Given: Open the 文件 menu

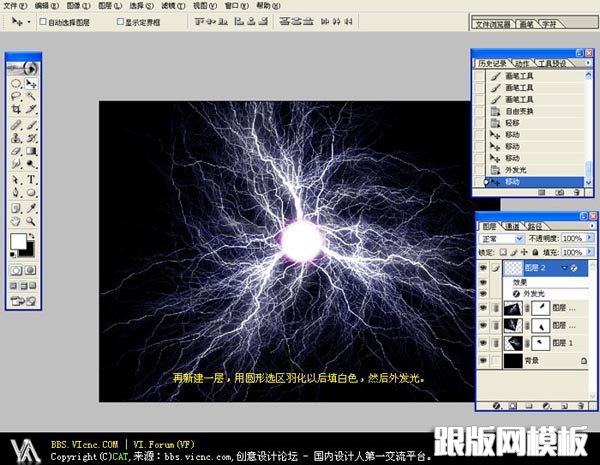Looking at the screenshot, I should click(15, 5).
